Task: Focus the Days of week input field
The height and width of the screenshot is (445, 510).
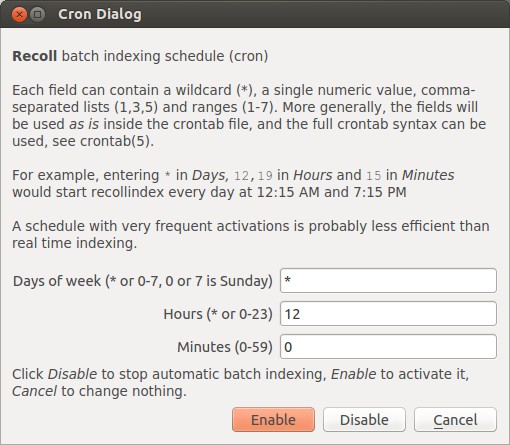Action: tap(388, 281)
